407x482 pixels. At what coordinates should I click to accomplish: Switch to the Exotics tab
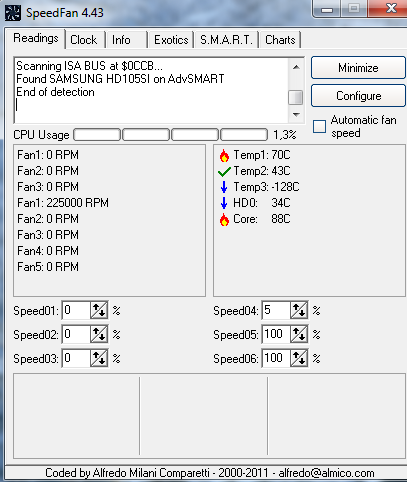coord(171,40)
